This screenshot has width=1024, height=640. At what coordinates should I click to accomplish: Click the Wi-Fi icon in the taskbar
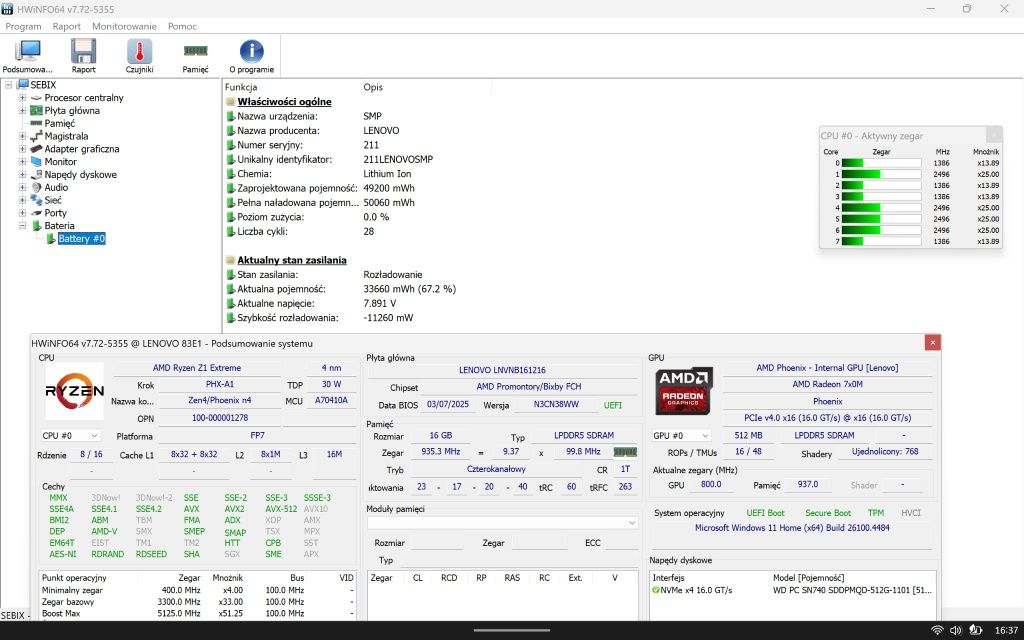click(937, 630)
